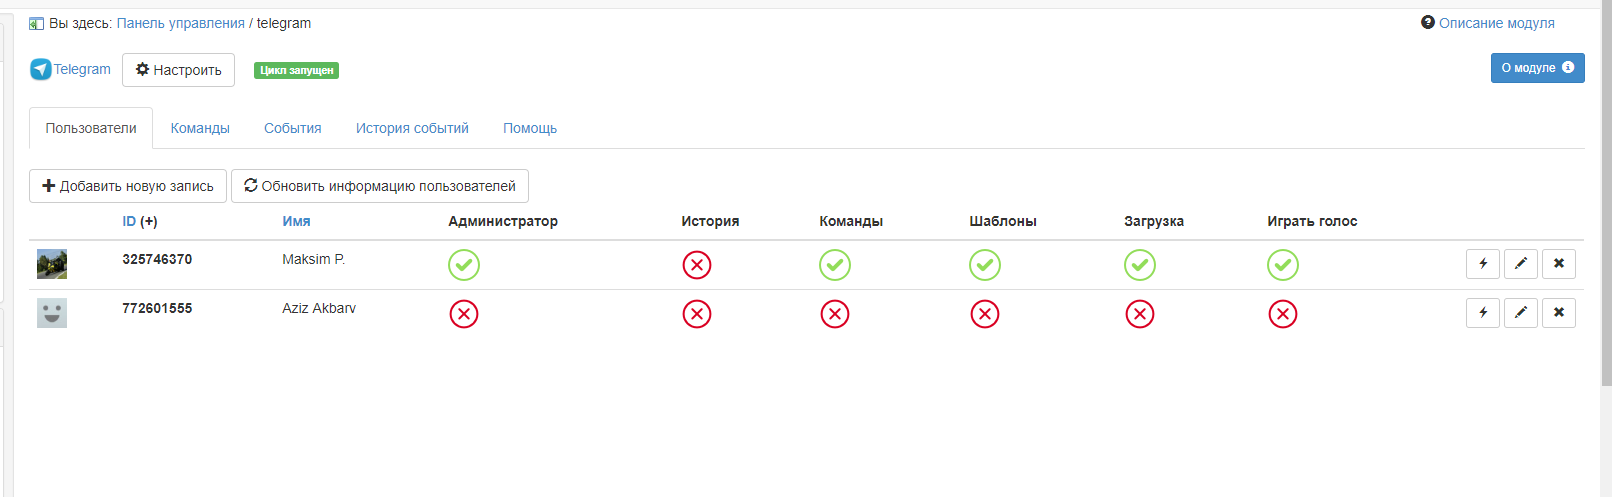
Task: Click Обновить информацию пользователей button
Action: pos(380,186)
